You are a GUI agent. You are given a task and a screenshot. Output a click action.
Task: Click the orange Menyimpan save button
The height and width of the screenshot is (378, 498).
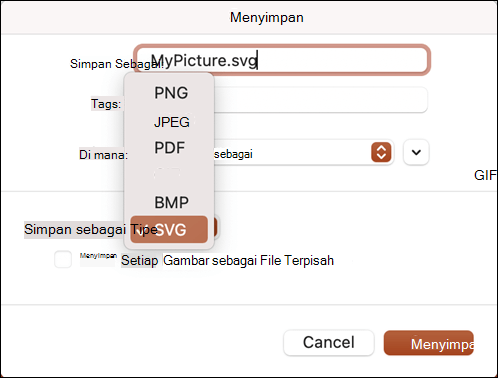(x=429, y=343)
